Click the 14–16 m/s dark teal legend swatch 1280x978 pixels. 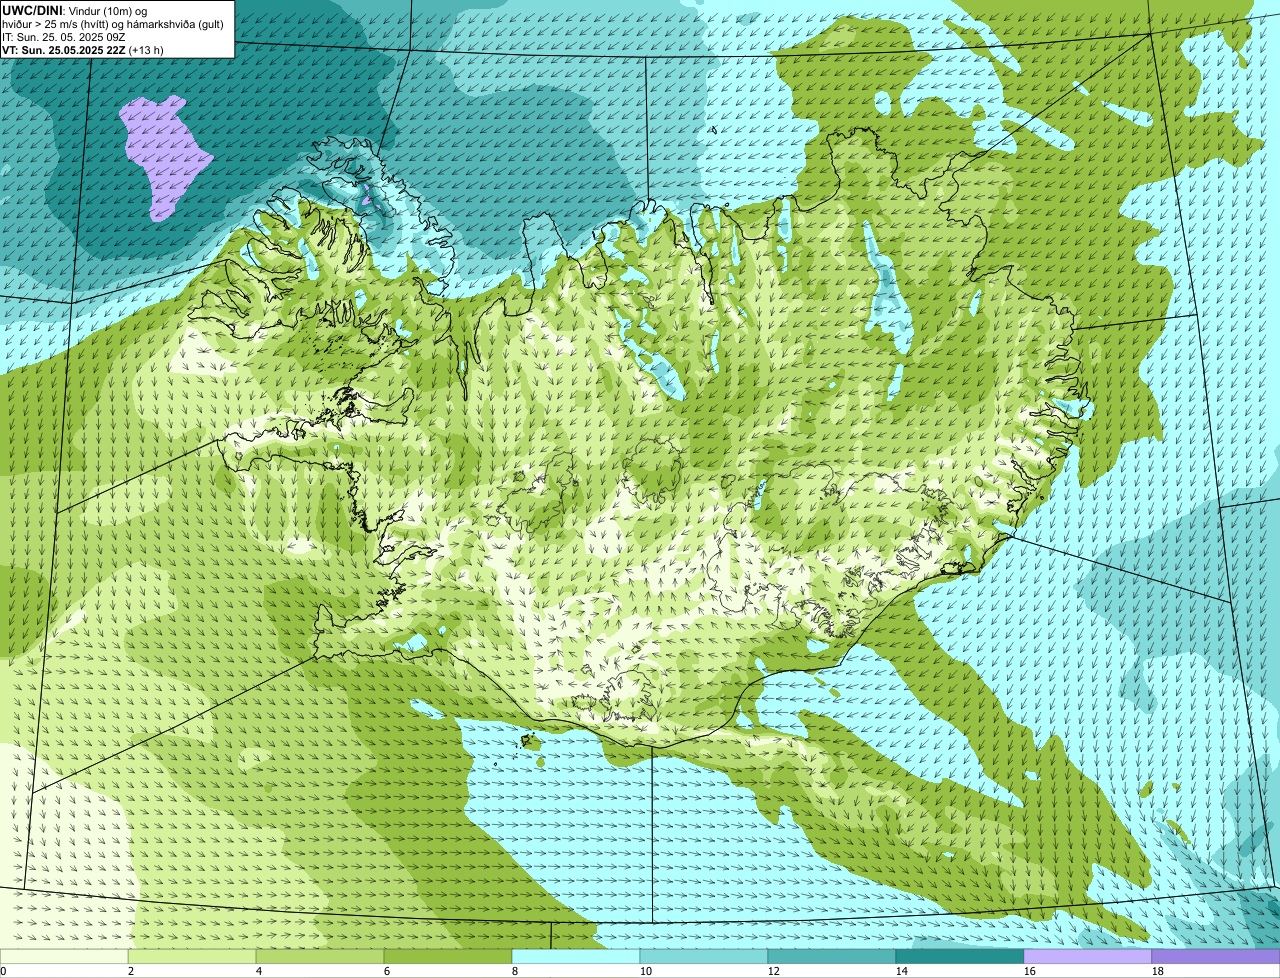[x=960, y=956]
